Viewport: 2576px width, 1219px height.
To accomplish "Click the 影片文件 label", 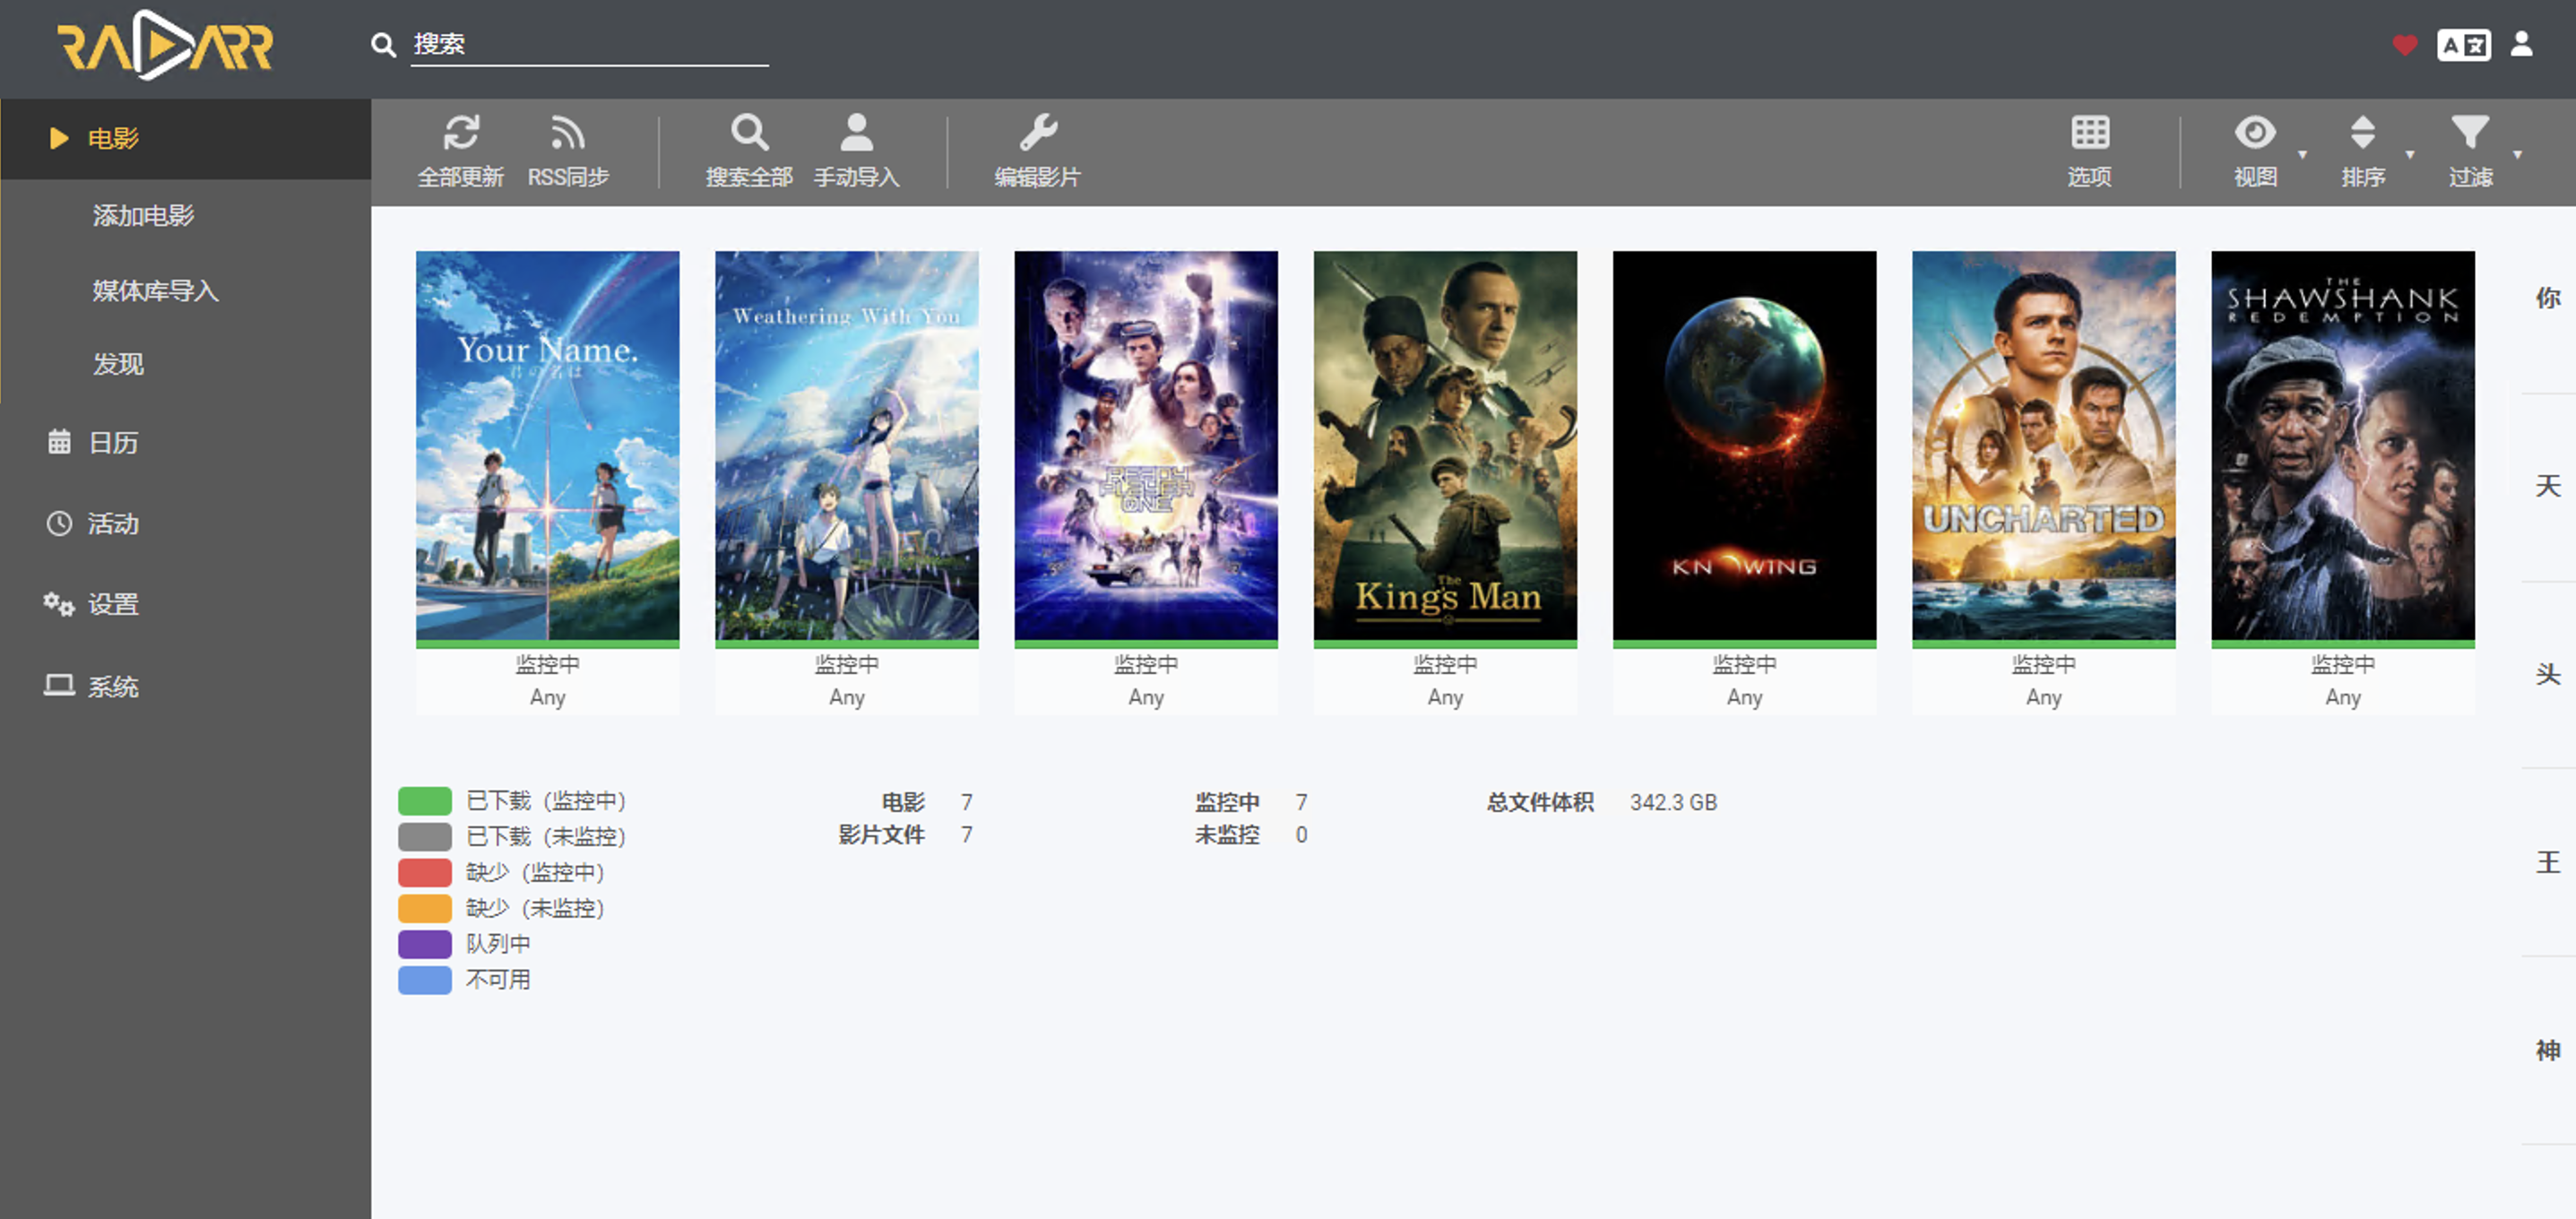I will [x=881, y=835].
